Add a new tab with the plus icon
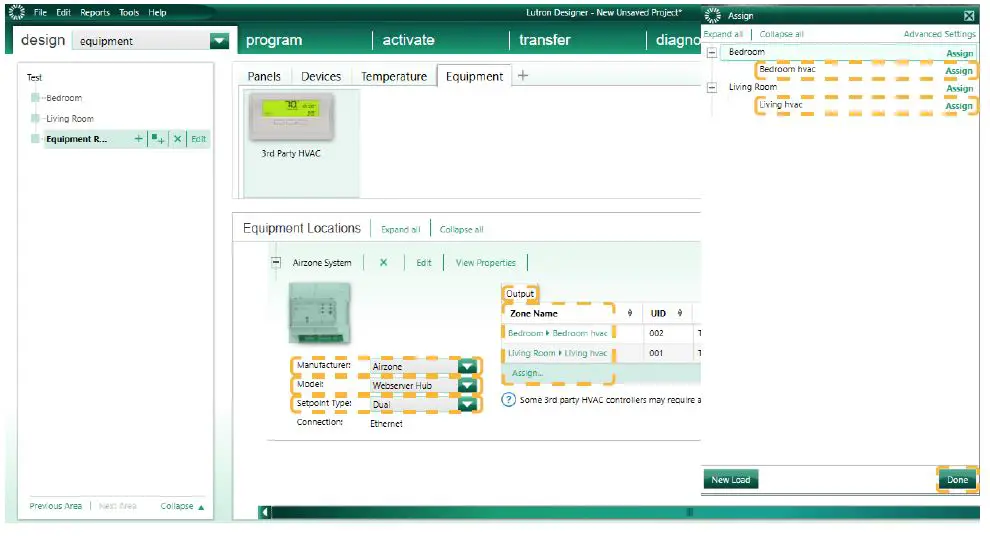Screen dimensions: 990x536 pyautogui.click(x=523, y=76)
